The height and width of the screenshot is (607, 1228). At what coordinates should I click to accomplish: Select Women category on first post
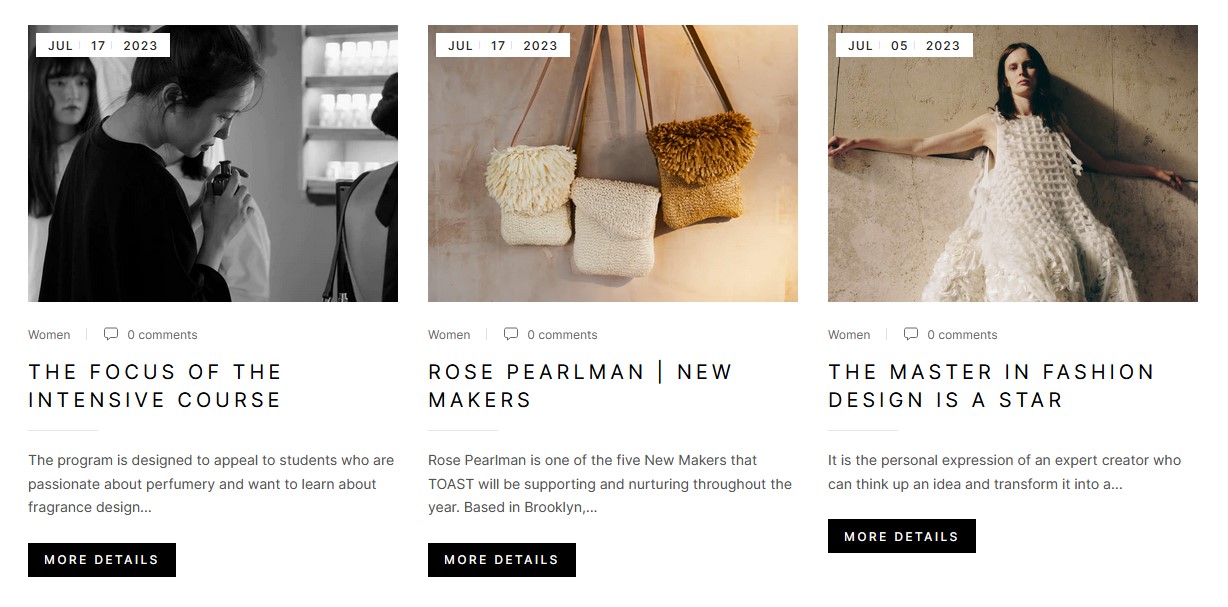point(49,335)
